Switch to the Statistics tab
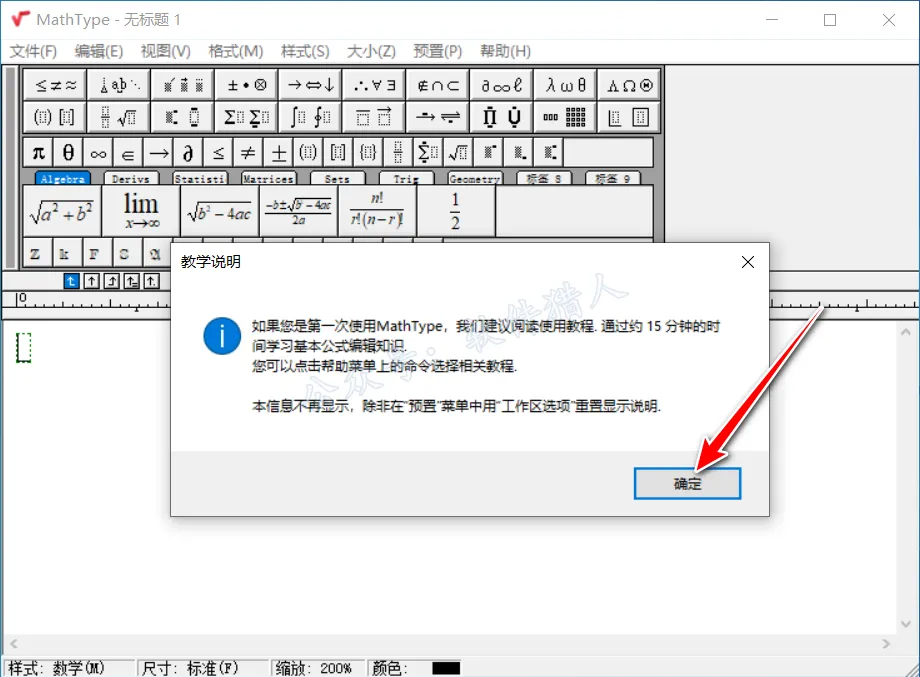920x677 pixels. click(199, 178)
